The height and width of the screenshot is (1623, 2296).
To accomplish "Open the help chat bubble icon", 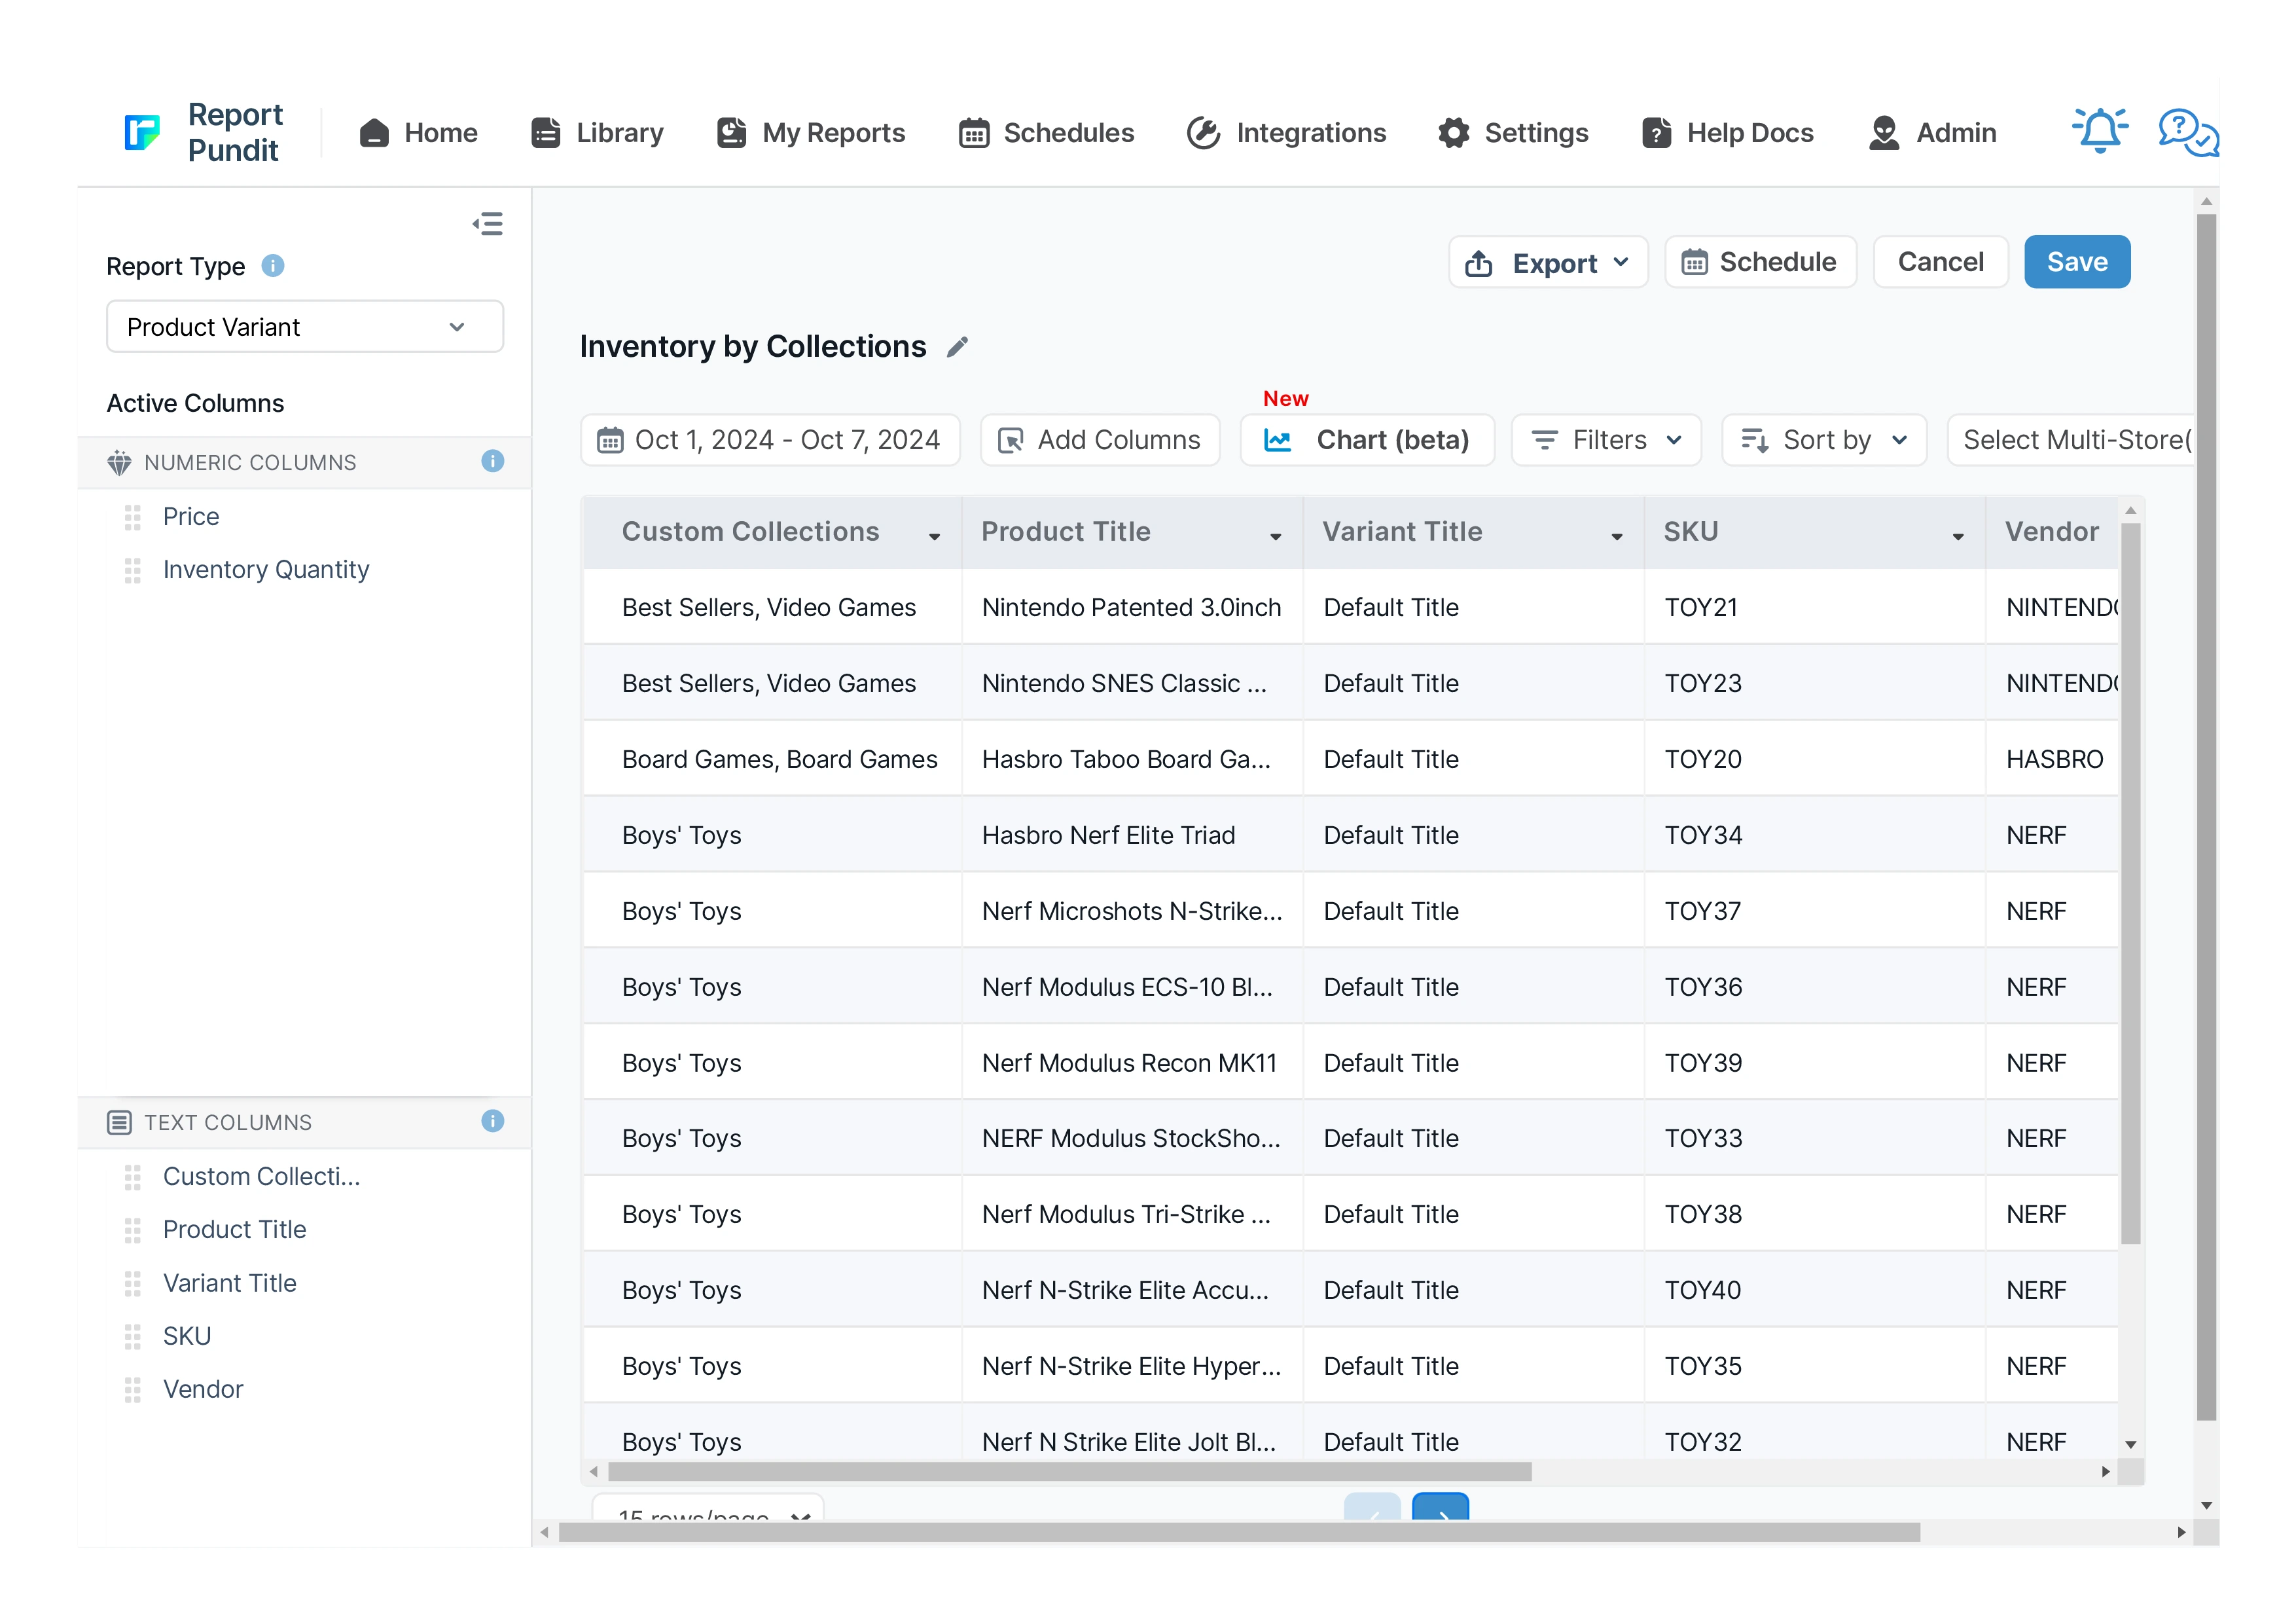I will coord(2186,132).
